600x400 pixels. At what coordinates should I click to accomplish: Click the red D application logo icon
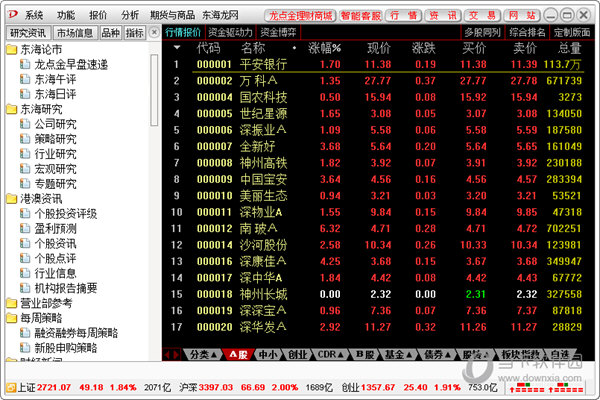[12, 14]
